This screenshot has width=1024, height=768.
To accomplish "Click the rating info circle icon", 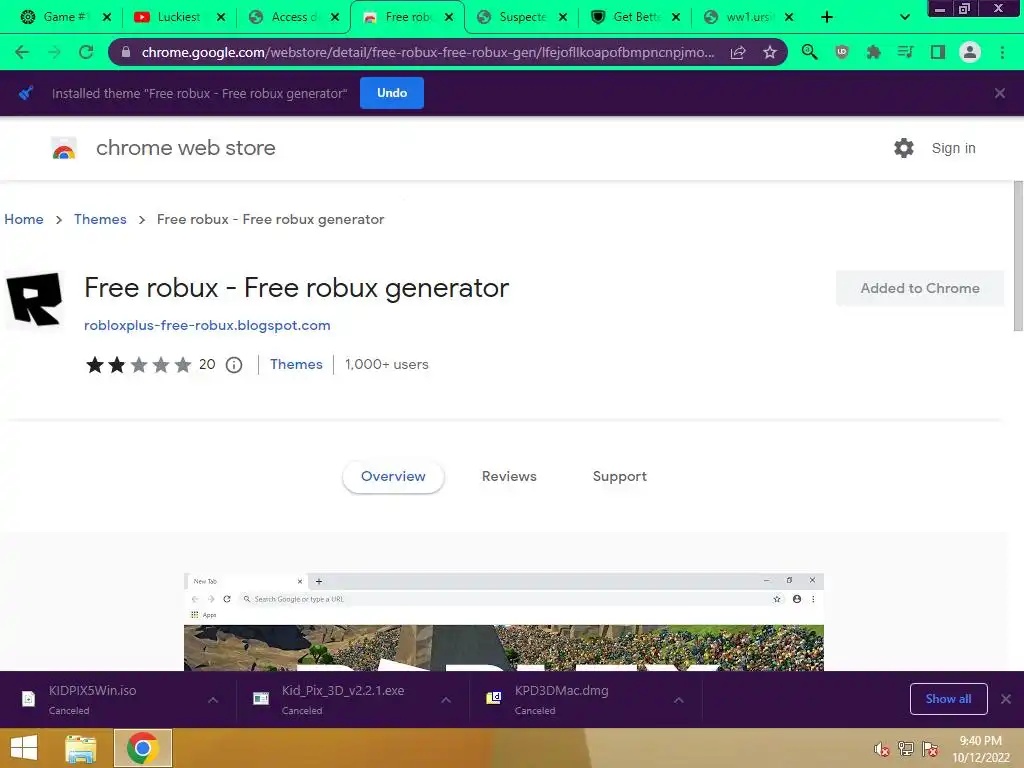I will 234,365.
